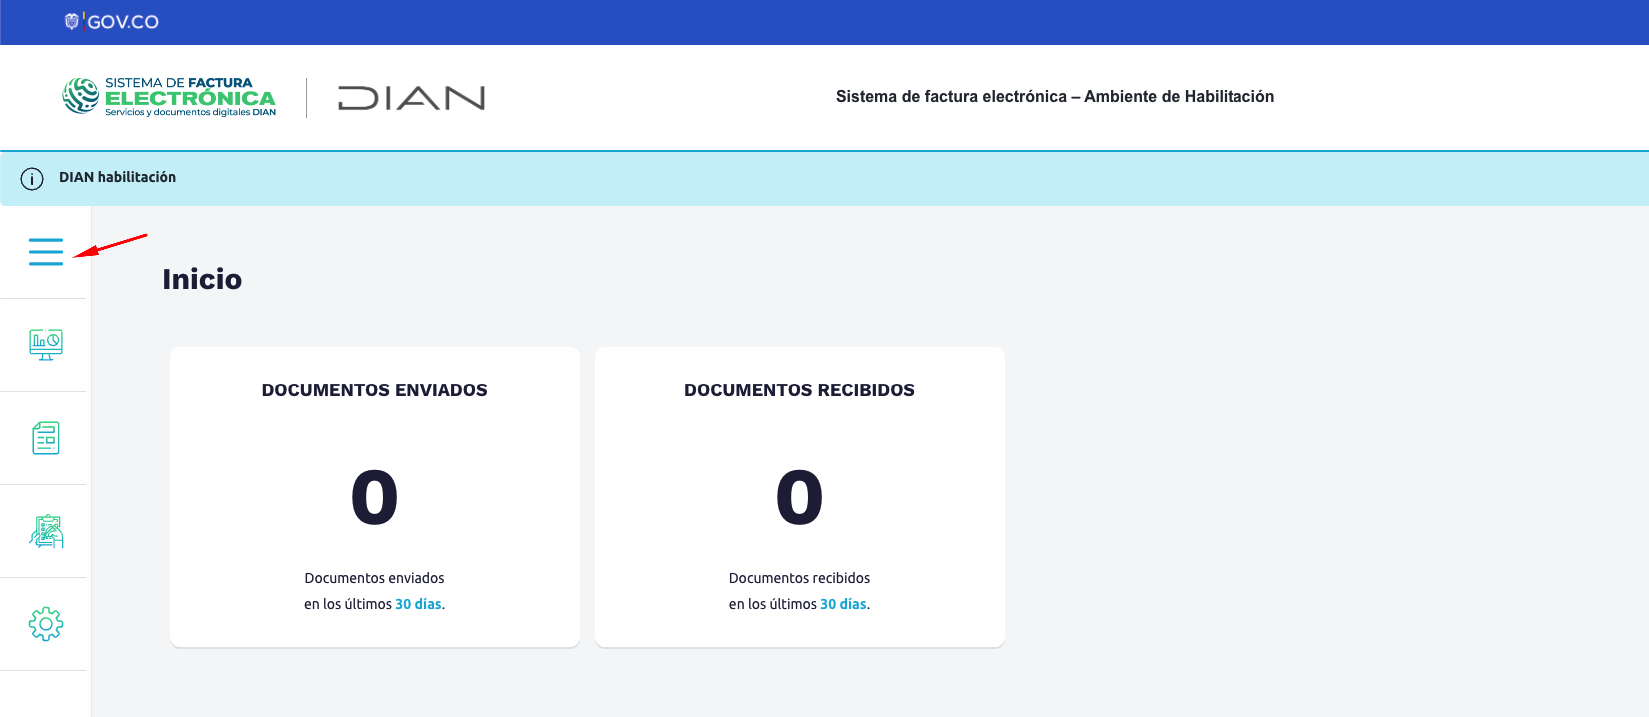Click the DIAN logo in header
The width and height of the screenshot is (1649, 717).
[411, 98]
